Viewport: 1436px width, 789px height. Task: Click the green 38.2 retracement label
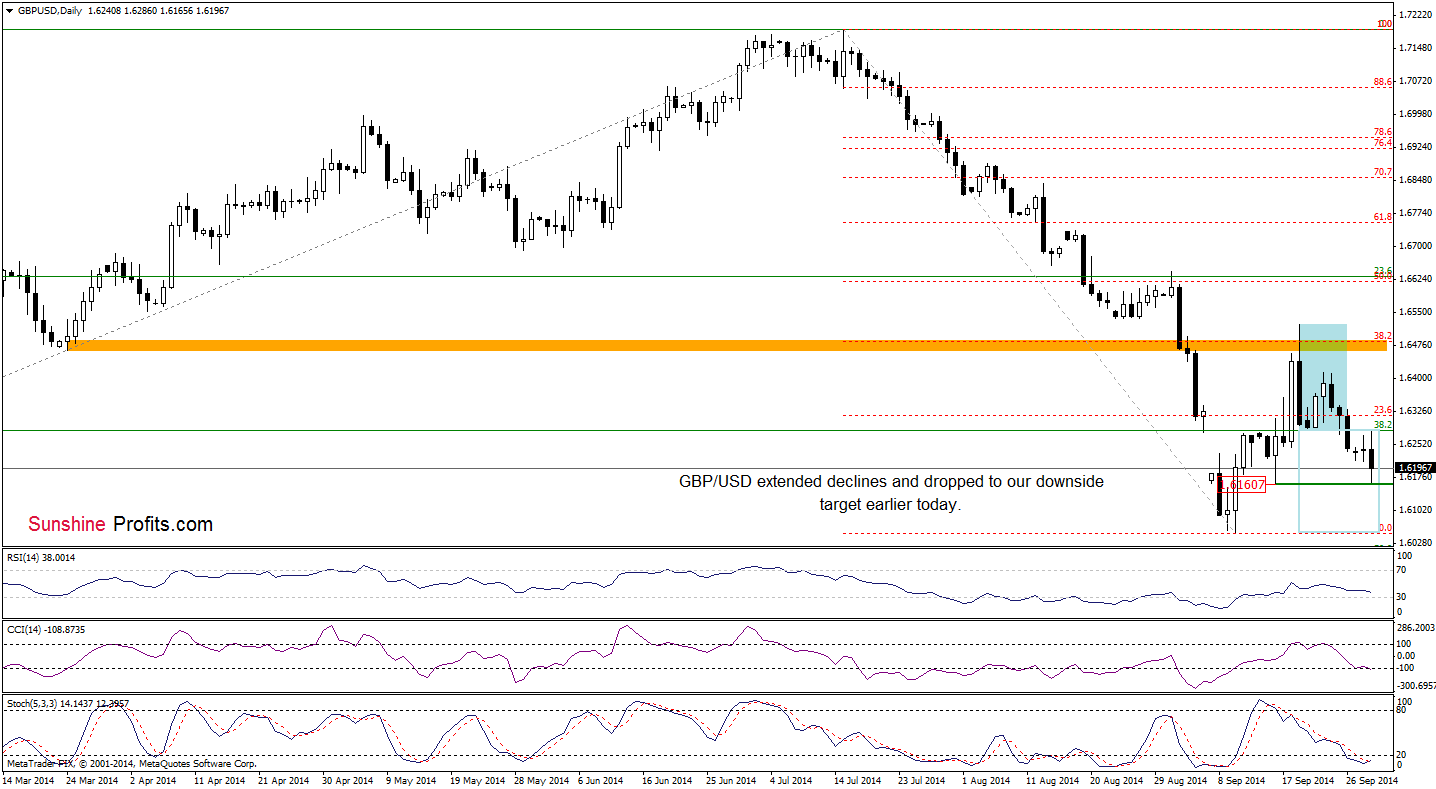coord(1383,424)
